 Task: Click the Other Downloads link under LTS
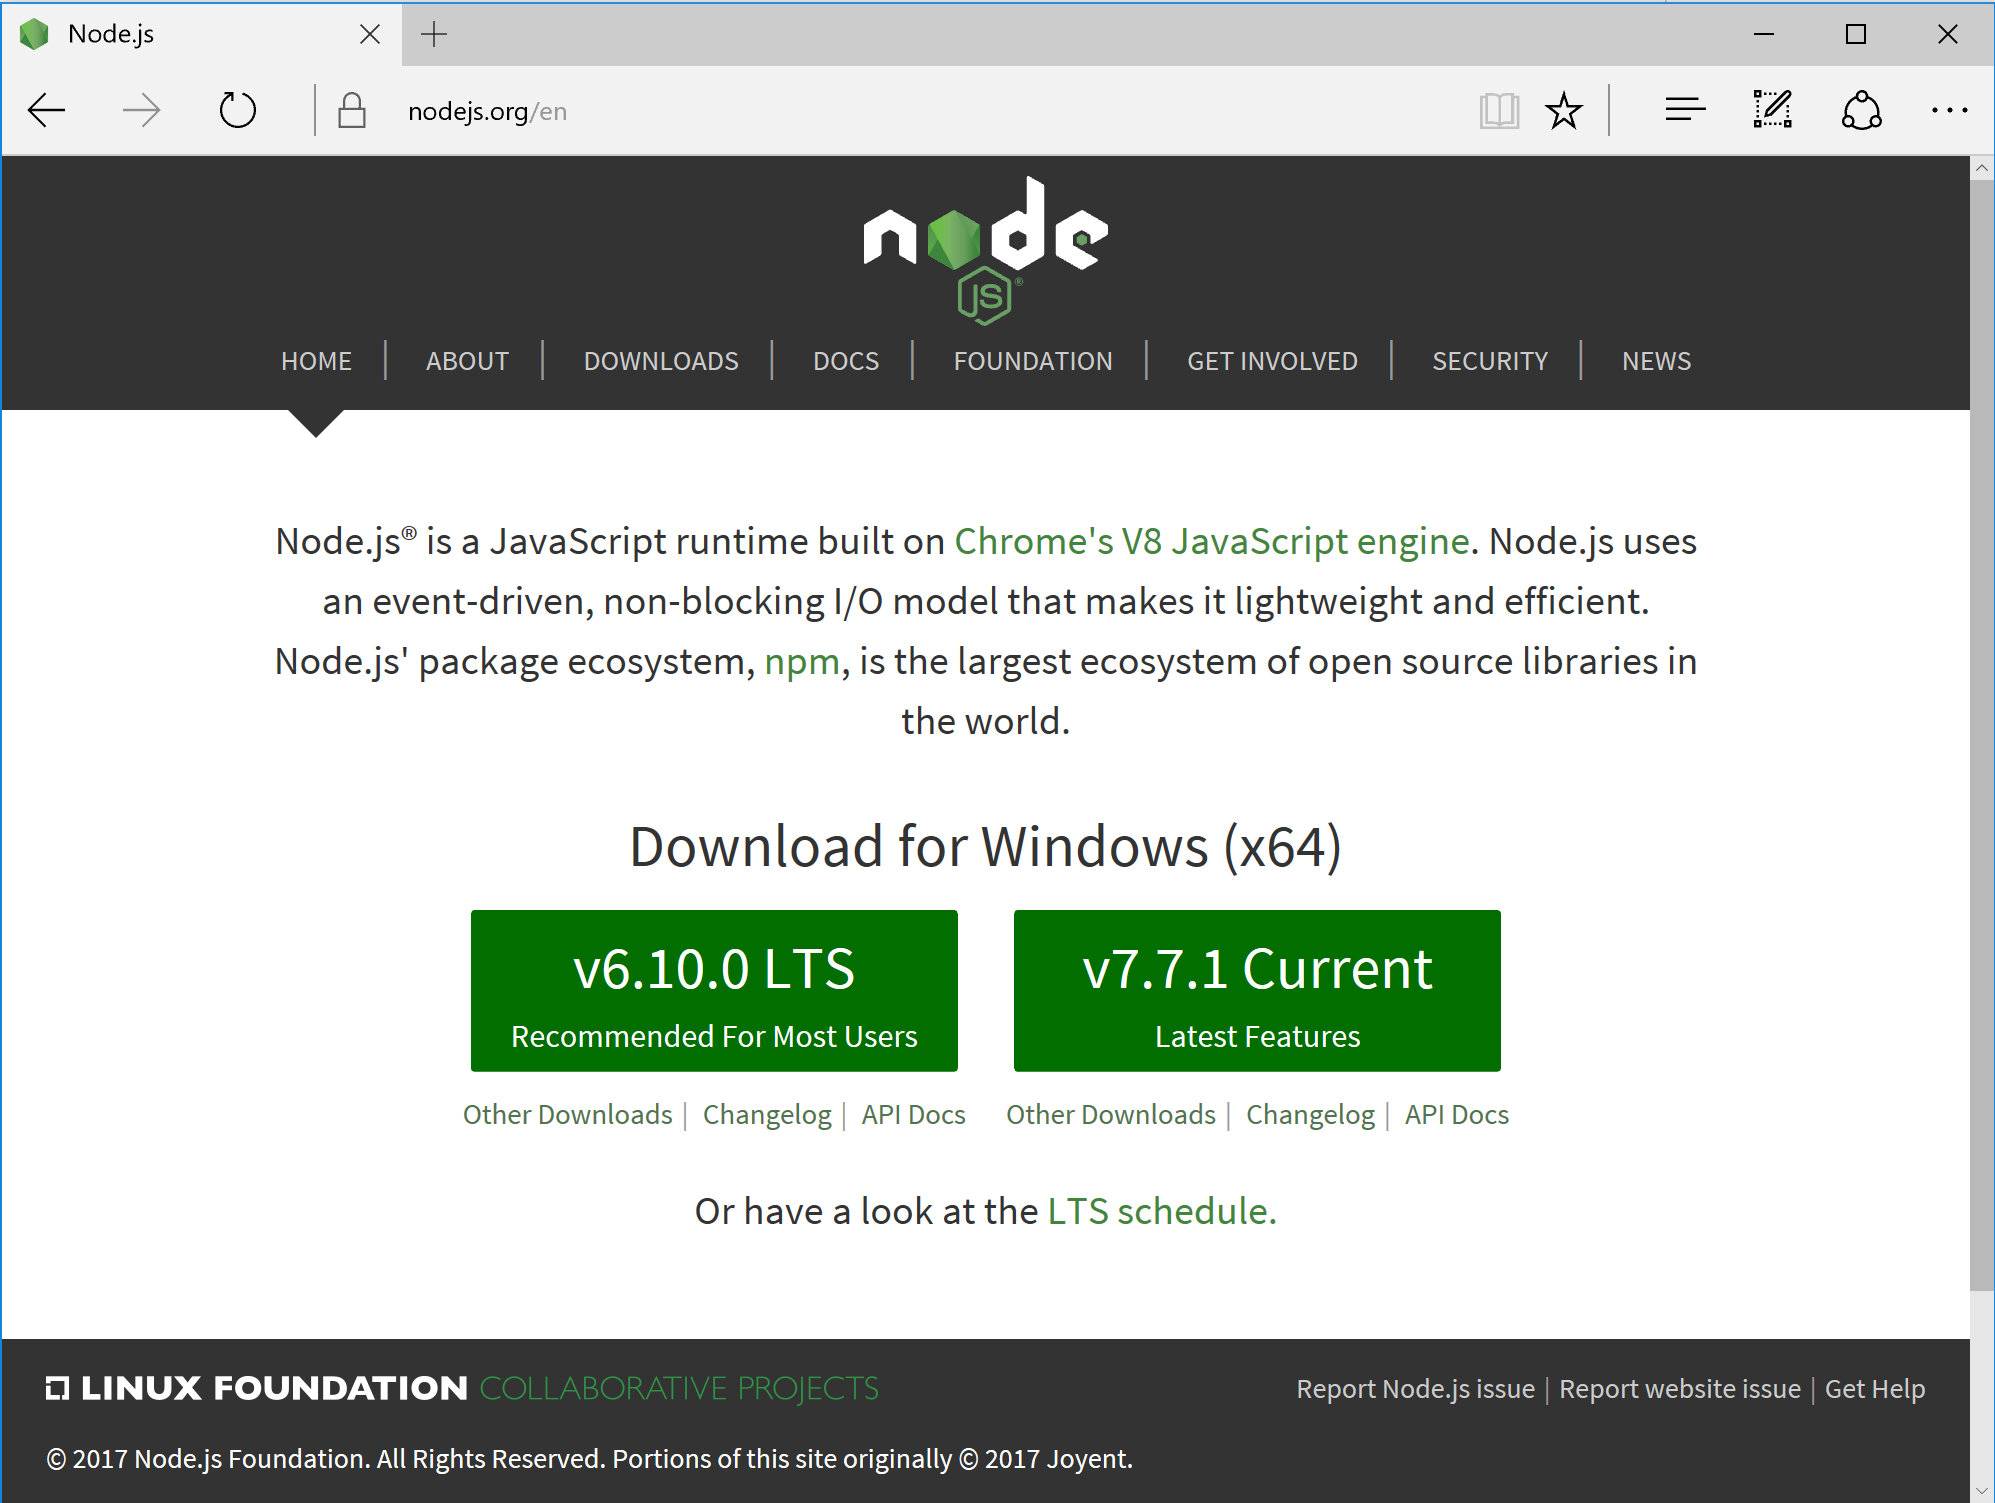coord(570,1113)
